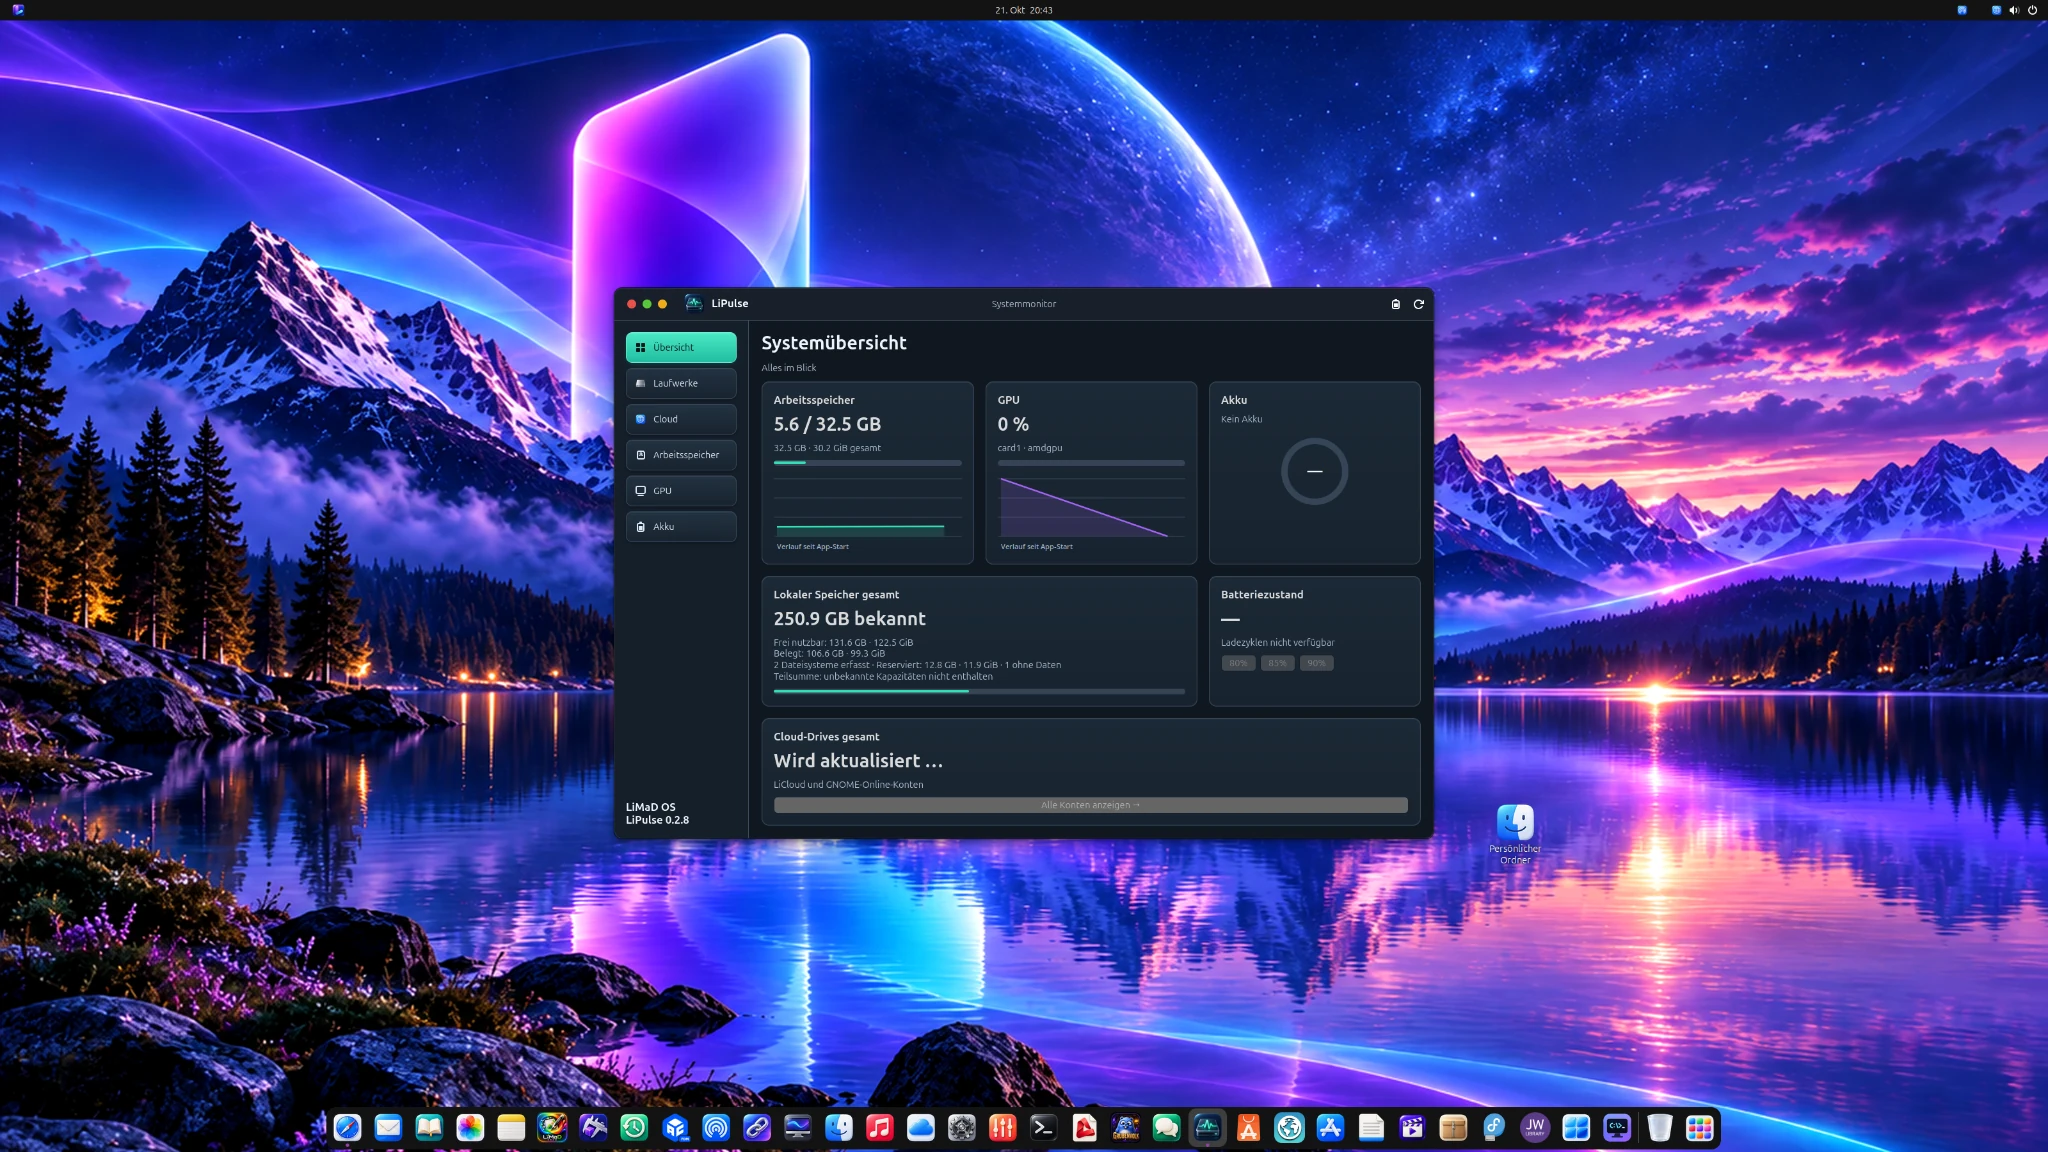Open the Akku sidebar tab

click(681, 527)
